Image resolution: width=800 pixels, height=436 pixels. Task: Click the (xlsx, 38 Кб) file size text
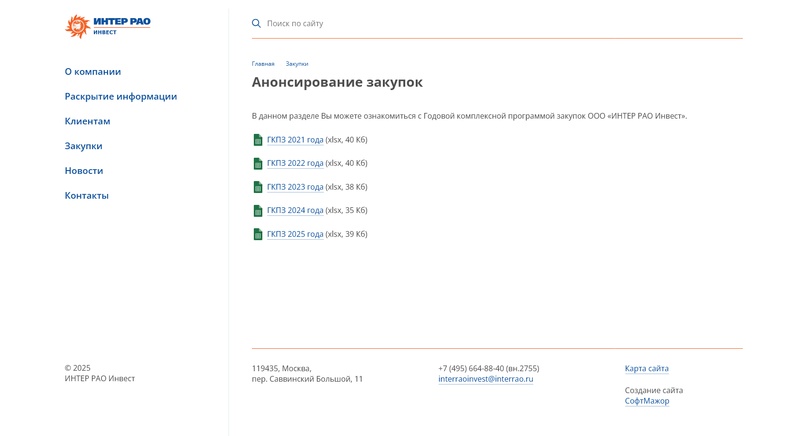346,187
